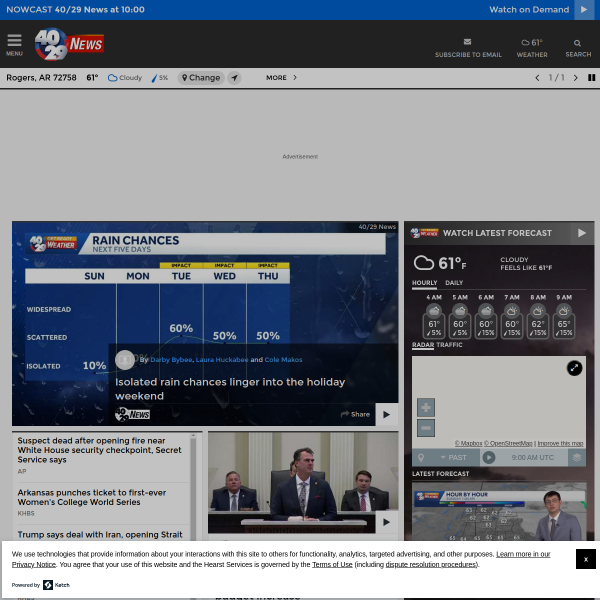Open Isolated rain chances headline
Screen dimensions: 600x600
(x=230, y=389)
